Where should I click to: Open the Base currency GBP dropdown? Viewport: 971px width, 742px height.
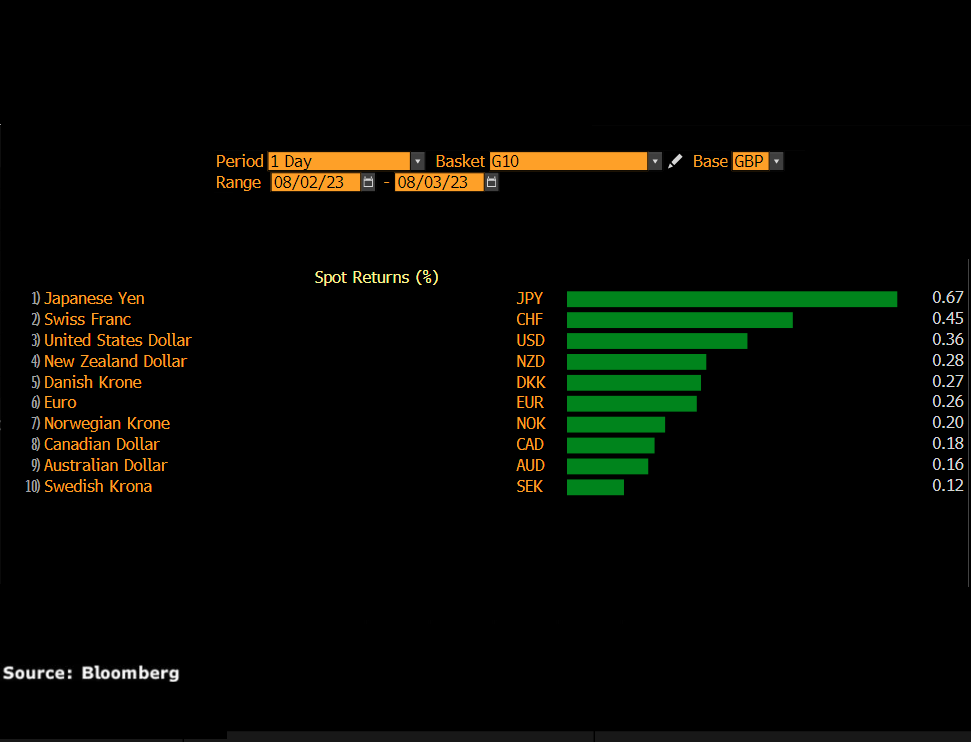776,161
